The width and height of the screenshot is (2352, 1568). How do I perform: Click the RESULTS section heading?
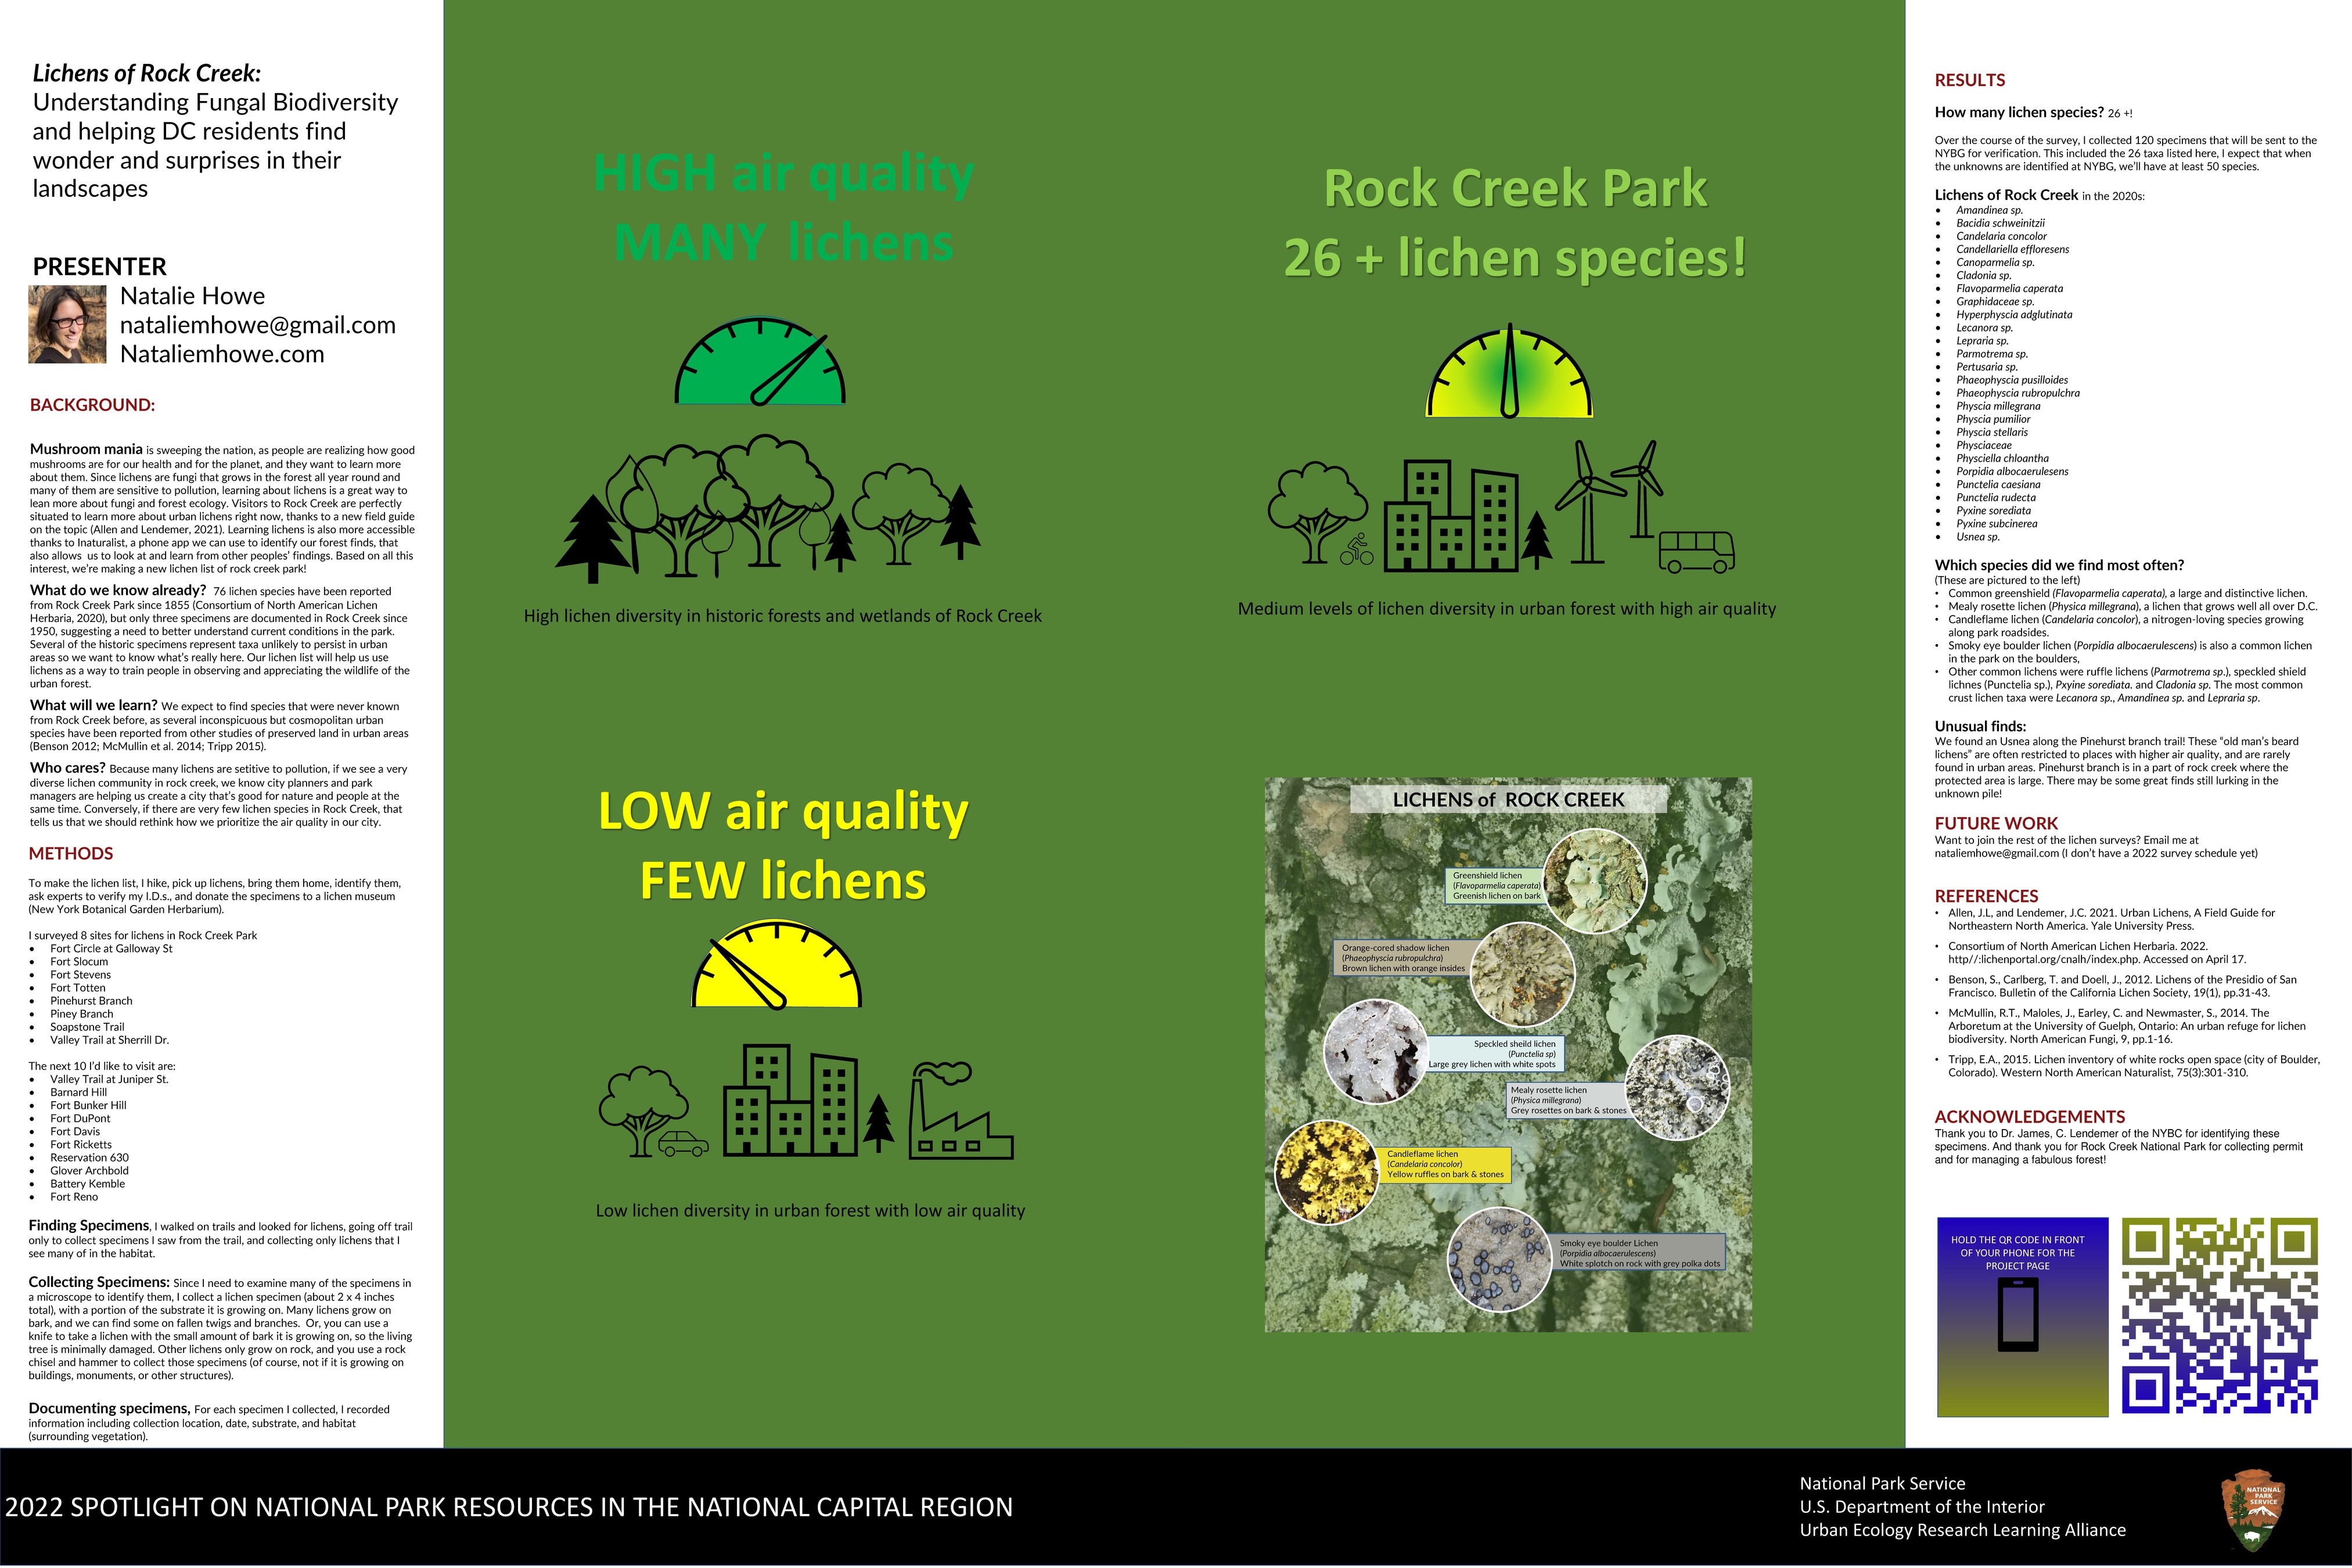pyautogui.click(x=1969, y=80)
